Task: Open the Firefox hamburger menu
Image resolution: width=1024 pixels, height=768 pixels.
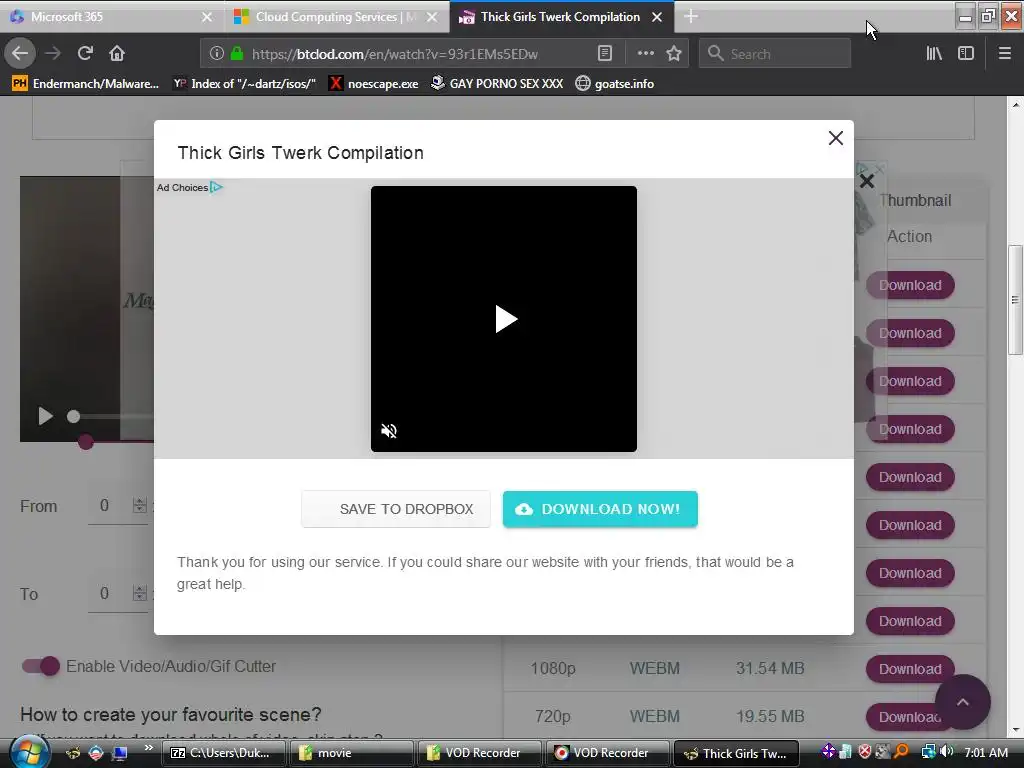Action: pyautogui.click(x=1005, y=54)
